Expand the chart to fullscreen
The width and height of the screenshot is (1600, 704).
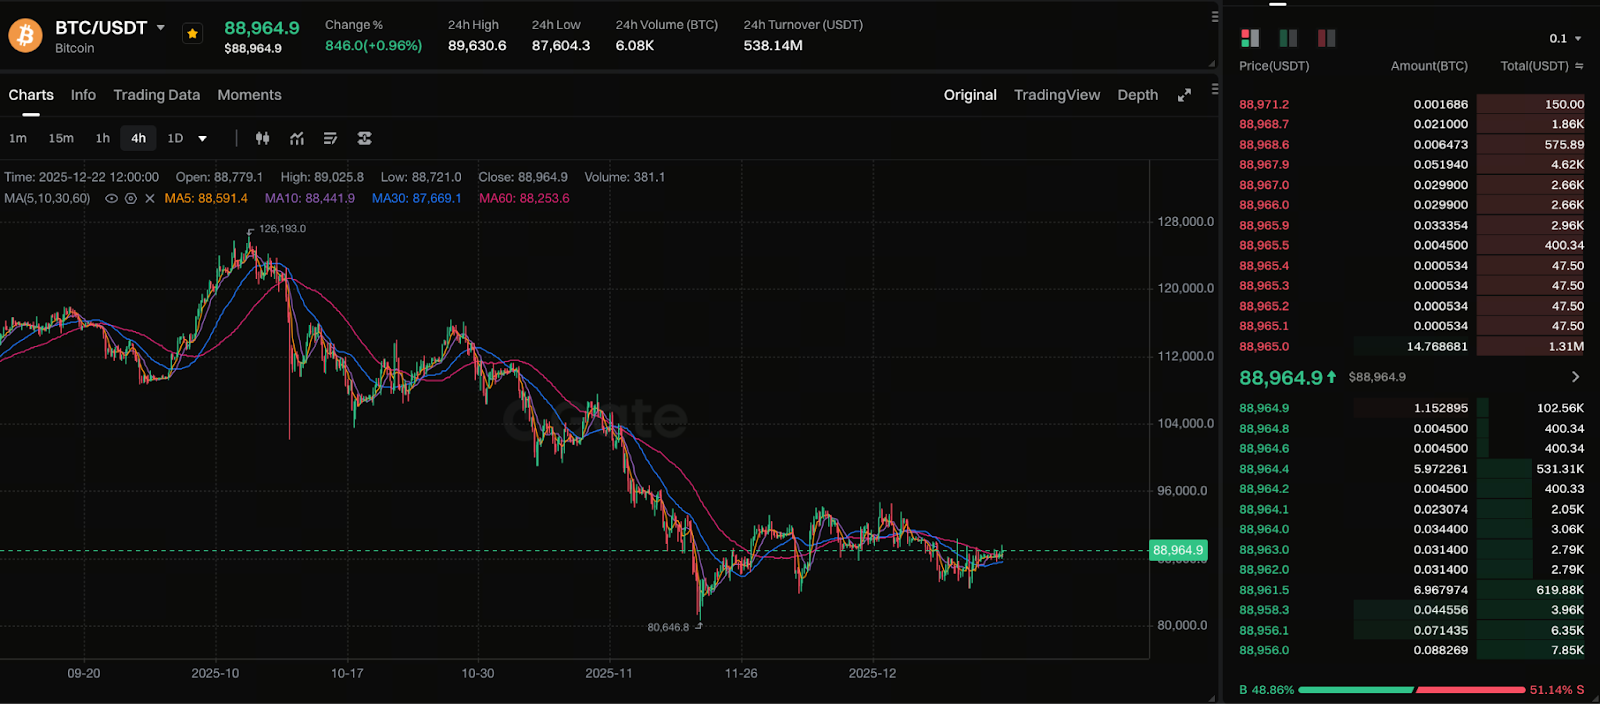pos(1184,95)
